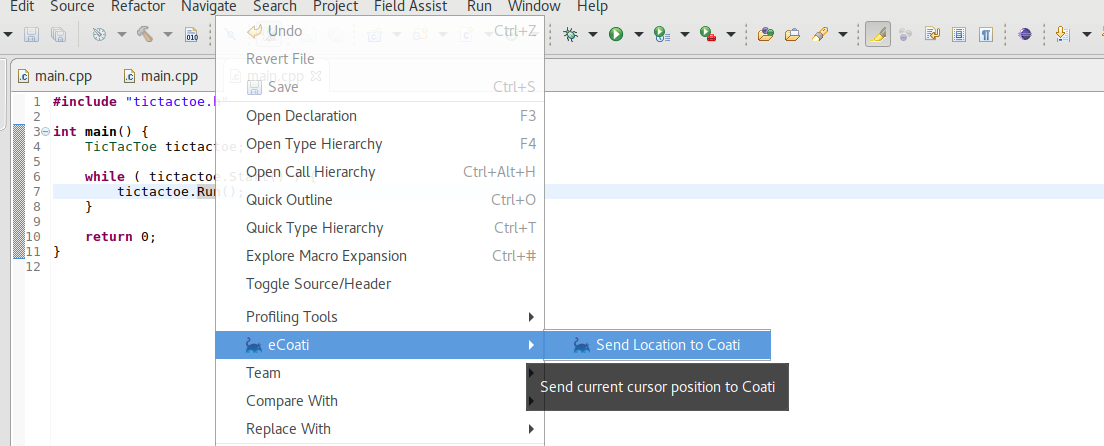Screen dimensions: 1104x446
Task: Open the Field Assist menu
Action: 410,7
